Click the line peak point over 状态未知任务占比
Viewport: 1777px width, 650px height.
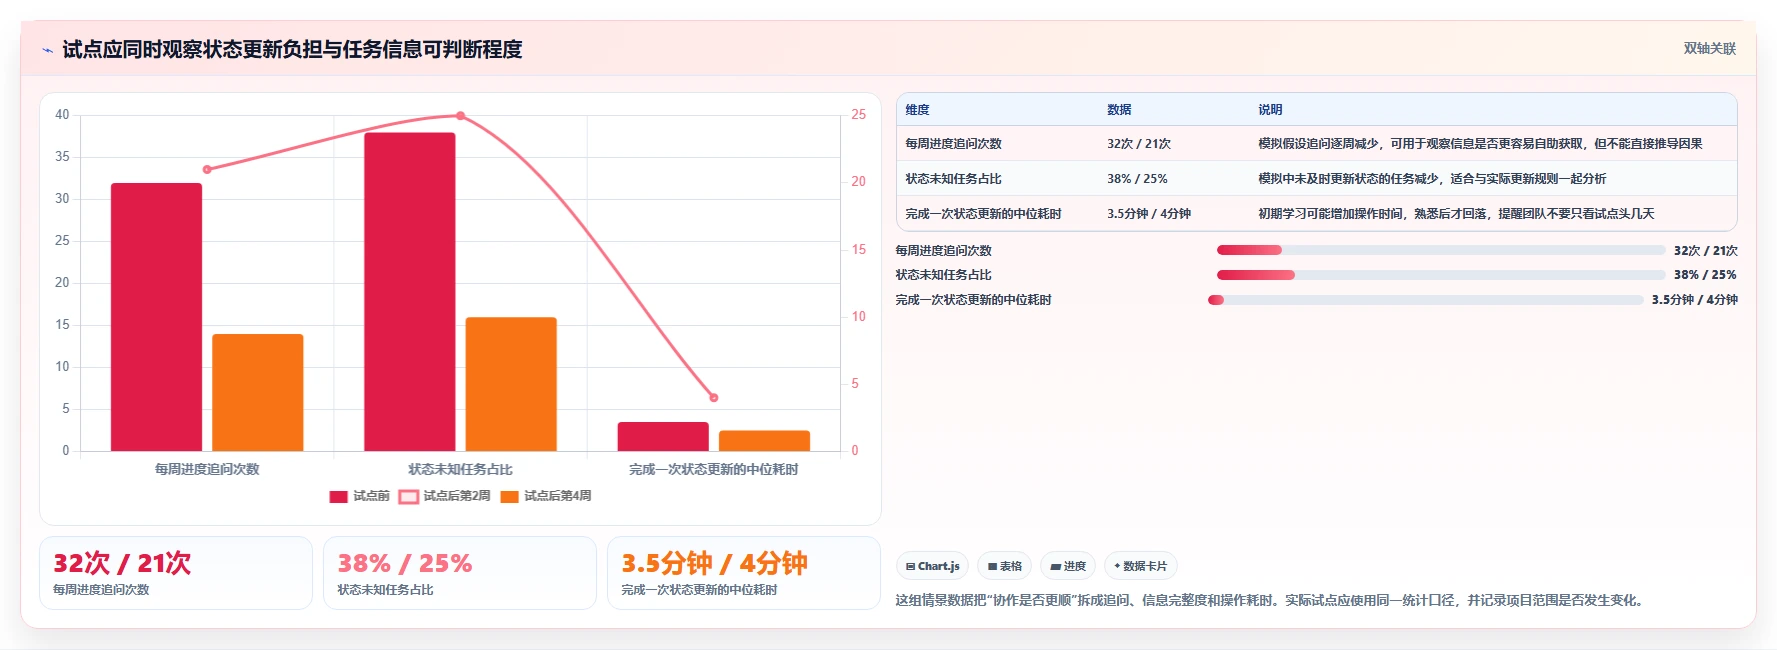coord(460,116)
